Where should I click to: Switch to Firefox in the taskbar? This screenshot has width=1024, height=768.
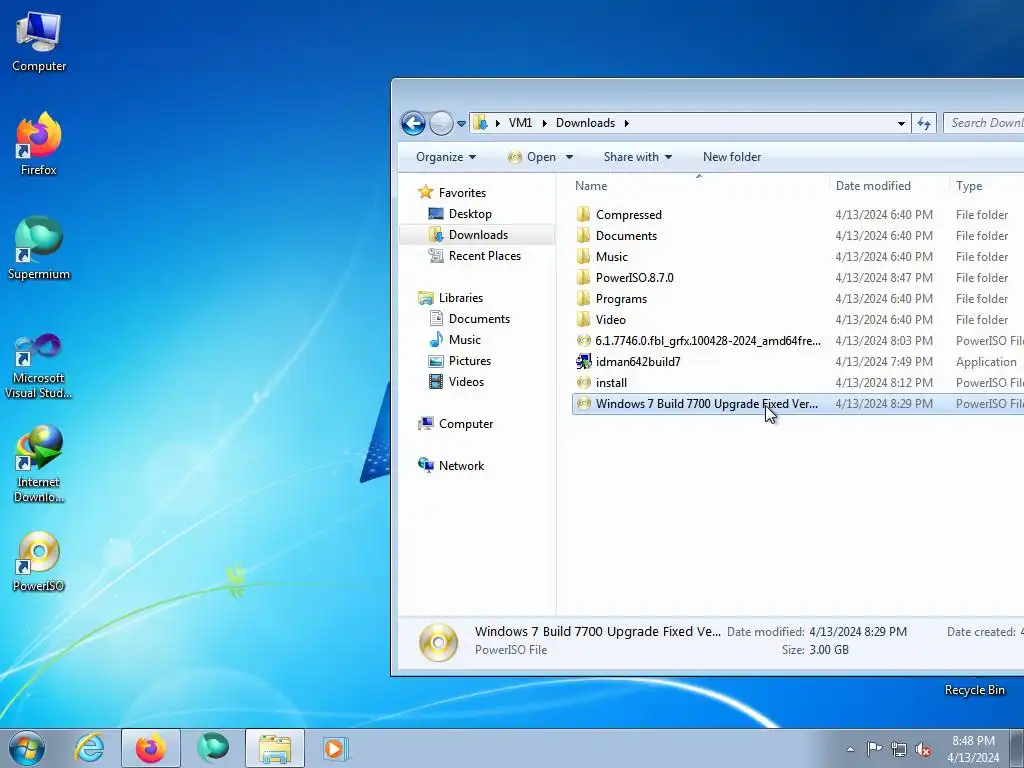[150, 748]
